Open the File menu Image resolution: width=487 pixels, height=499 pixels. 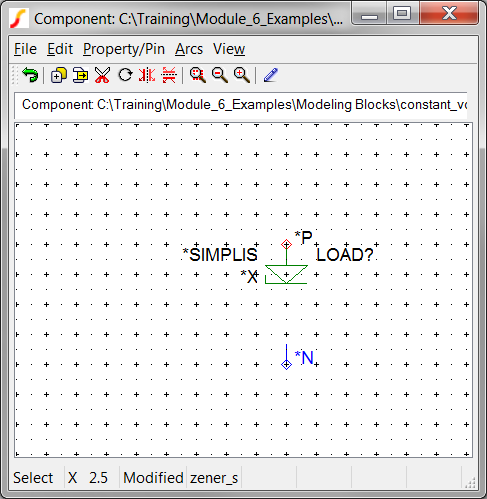click(x=25, y=49)
